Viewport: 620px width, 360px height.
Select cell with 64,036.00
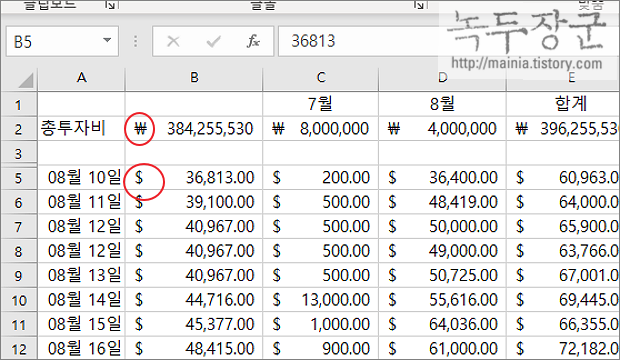coord(442,324)
